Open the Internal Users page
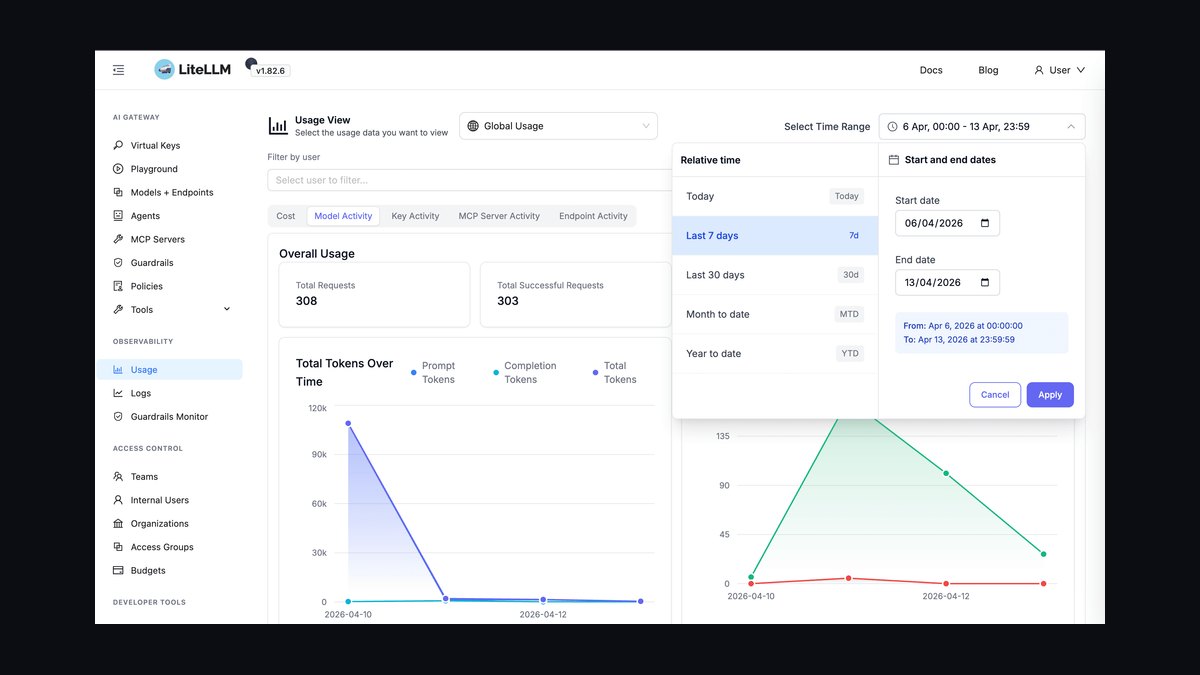This screenshot has width=1200, height=675. (170, 500)
